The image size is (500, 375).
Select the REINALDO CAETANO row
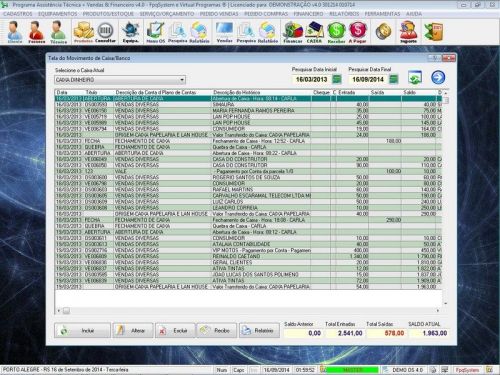(x=248, y=256)
